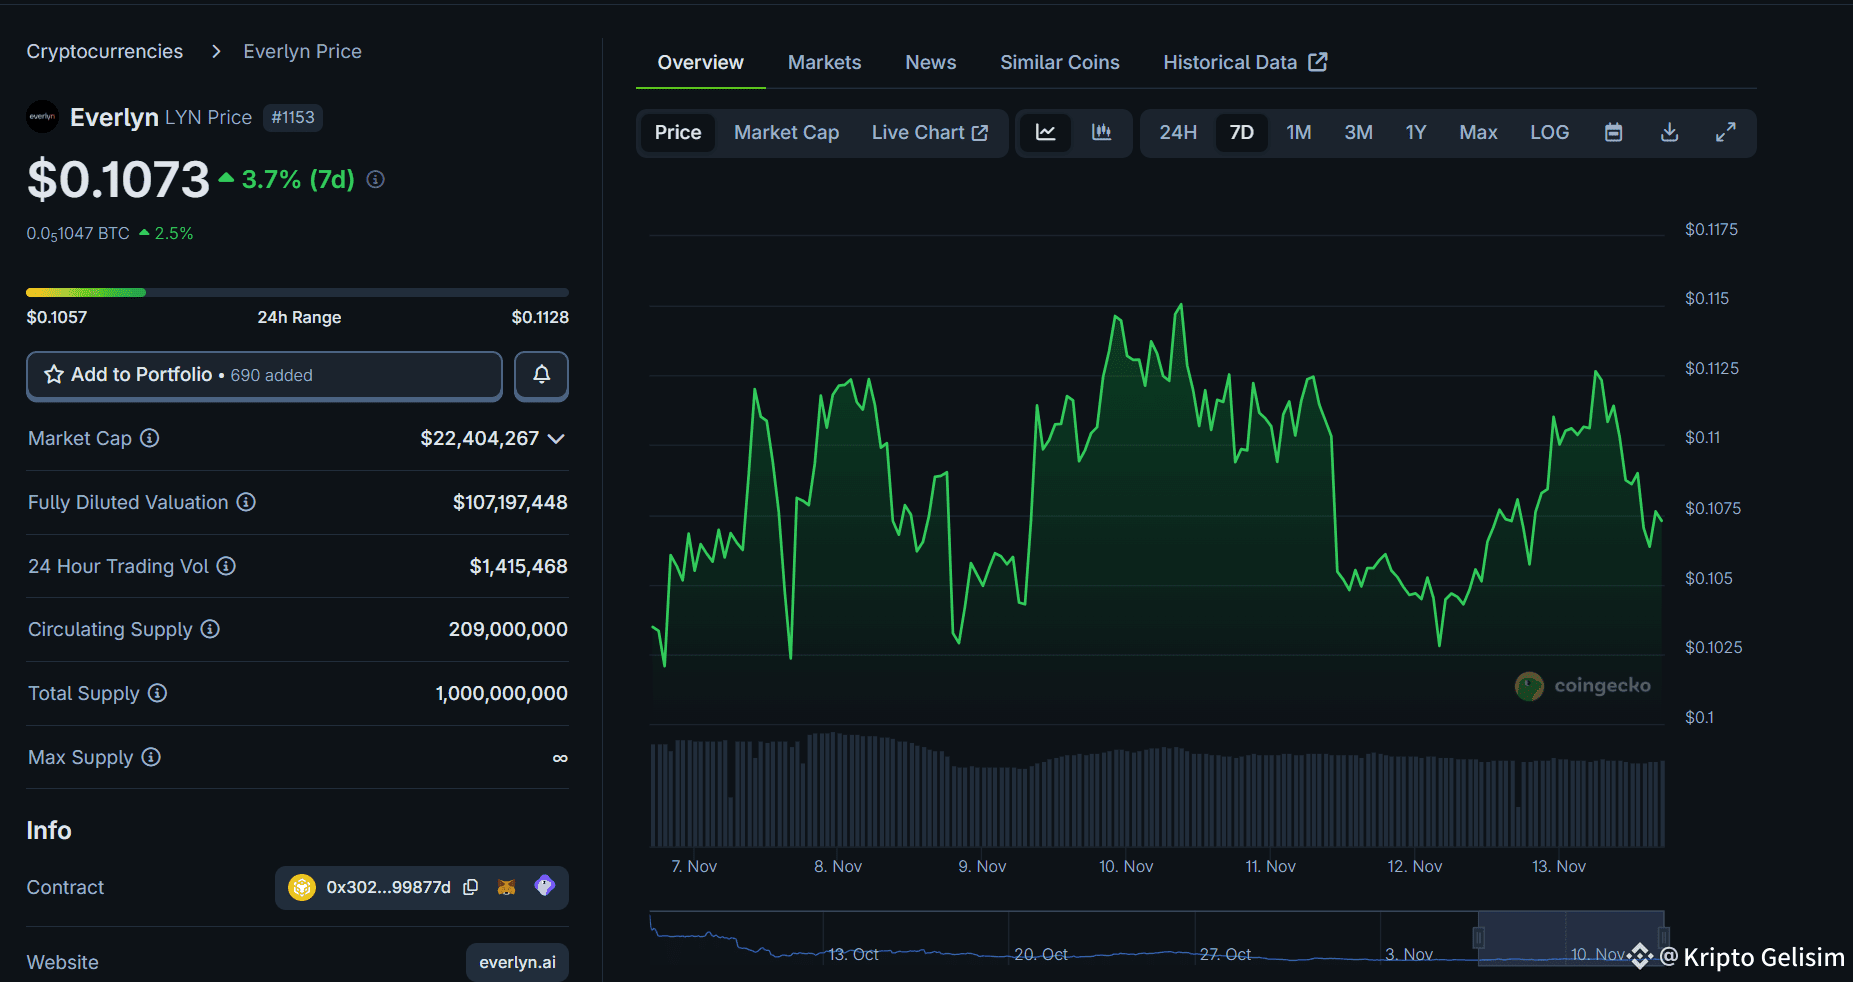The image size is (1853, 982).
Task: Select the line chart view icon
Action: pyautogui.click(x=1045, y=132)
